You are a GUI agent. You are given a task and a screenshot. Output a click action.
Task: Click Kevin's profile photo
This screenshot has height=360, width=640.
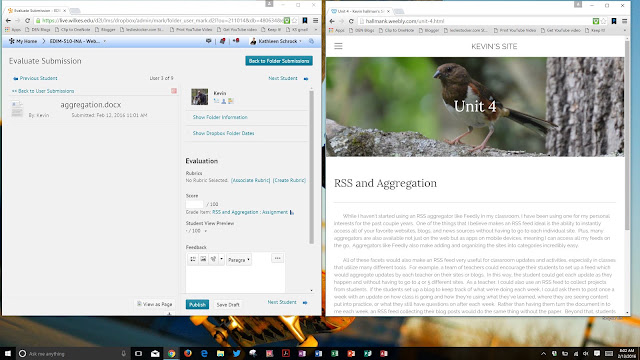[200, 97]
